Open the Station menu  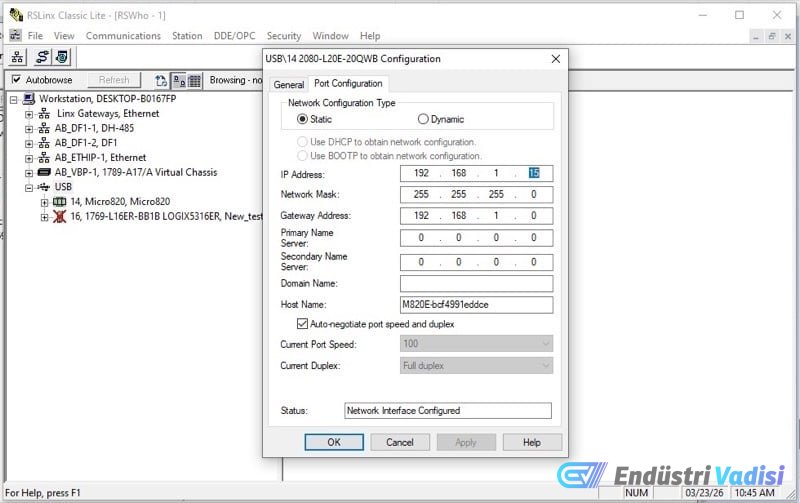[x=187, y=36]
